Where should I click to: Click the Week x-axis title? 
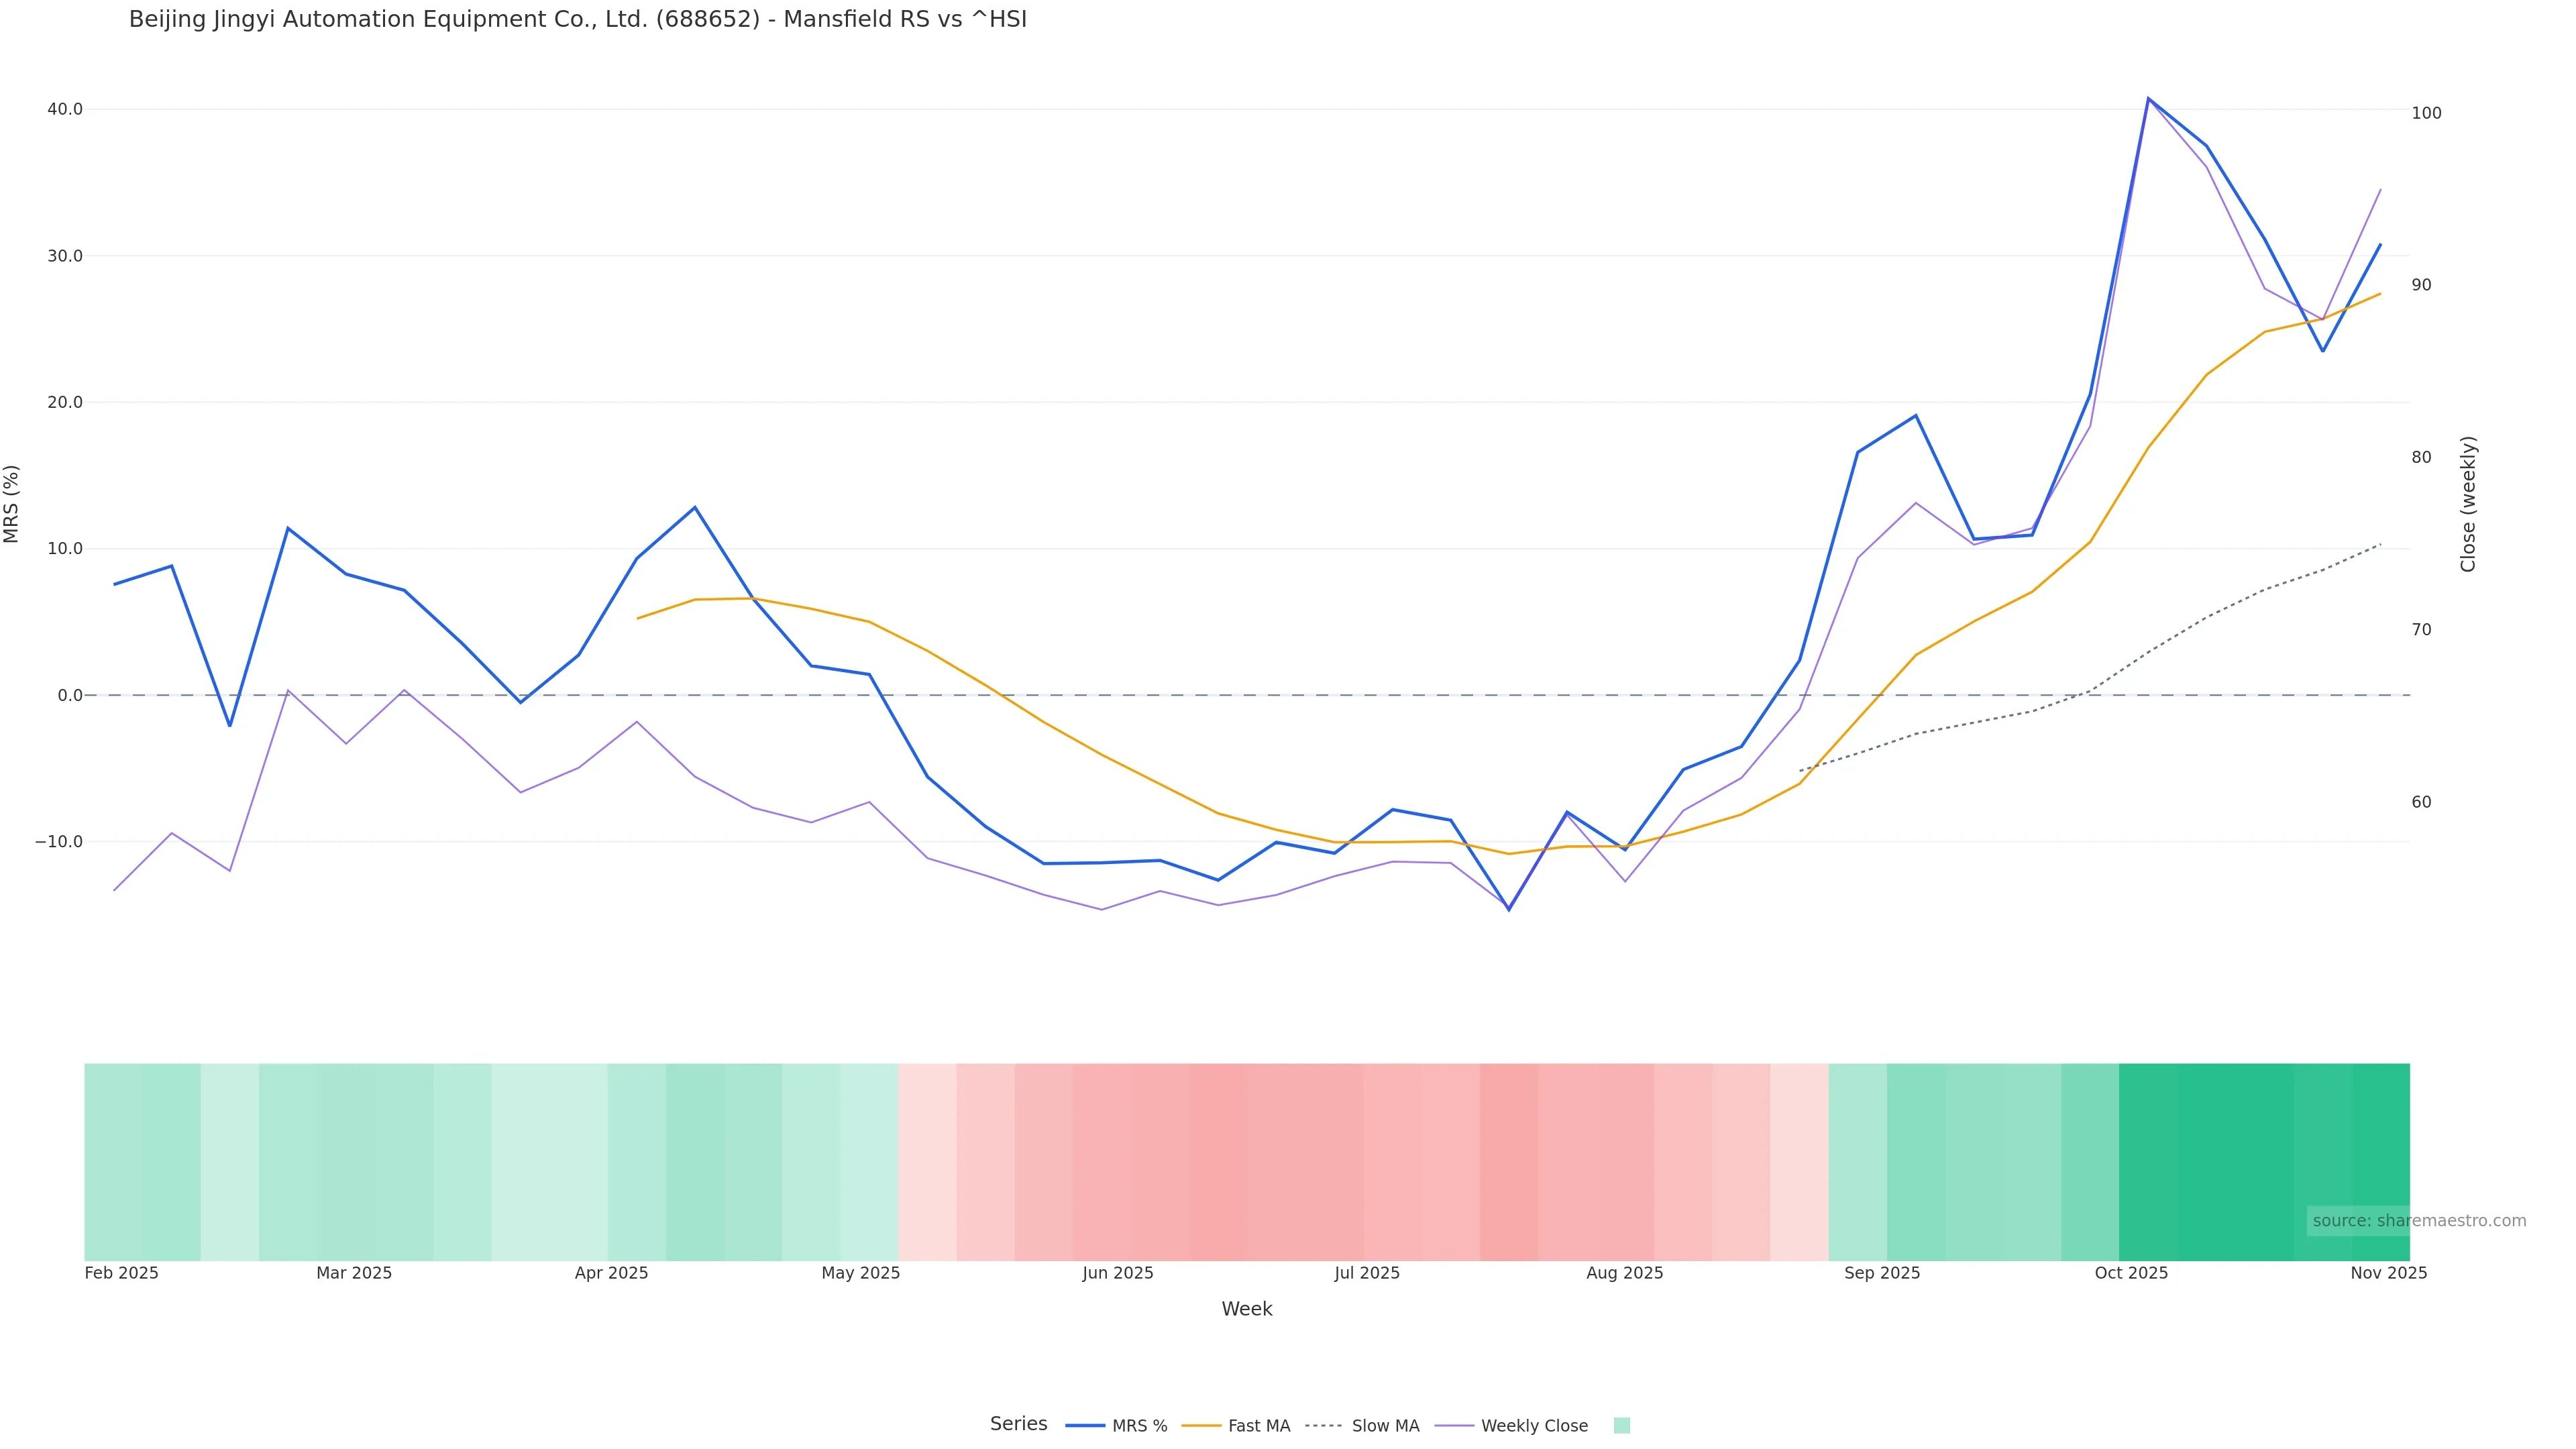[x=1246, y=1309]
